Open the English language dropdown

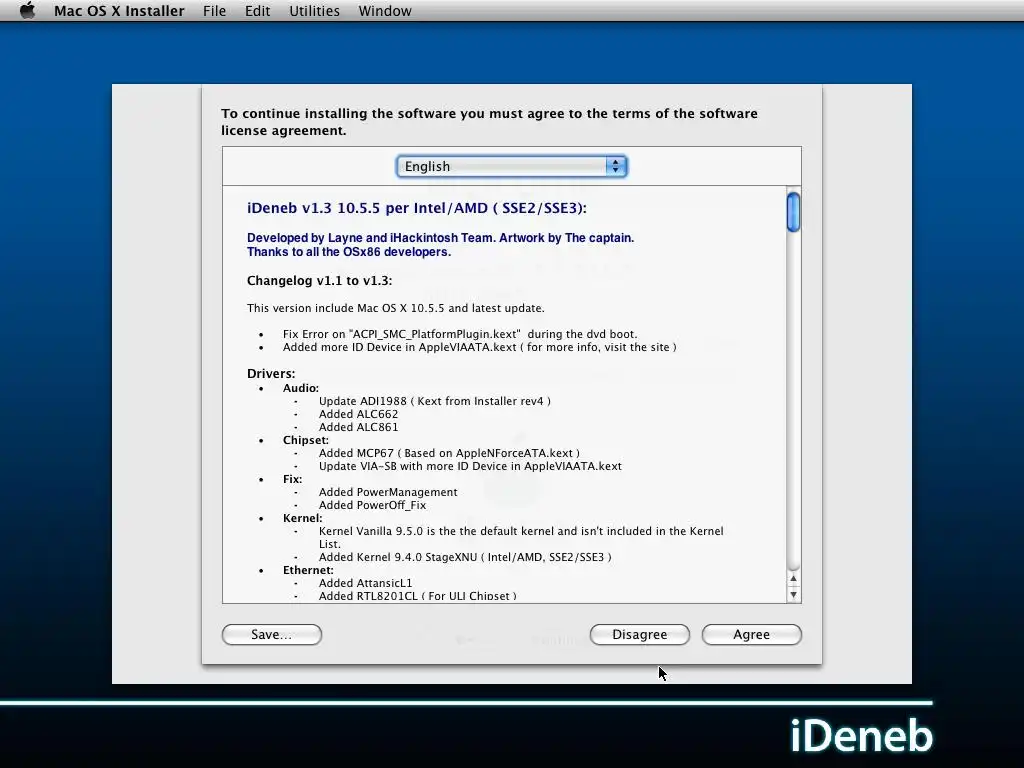tap(511, 167)
